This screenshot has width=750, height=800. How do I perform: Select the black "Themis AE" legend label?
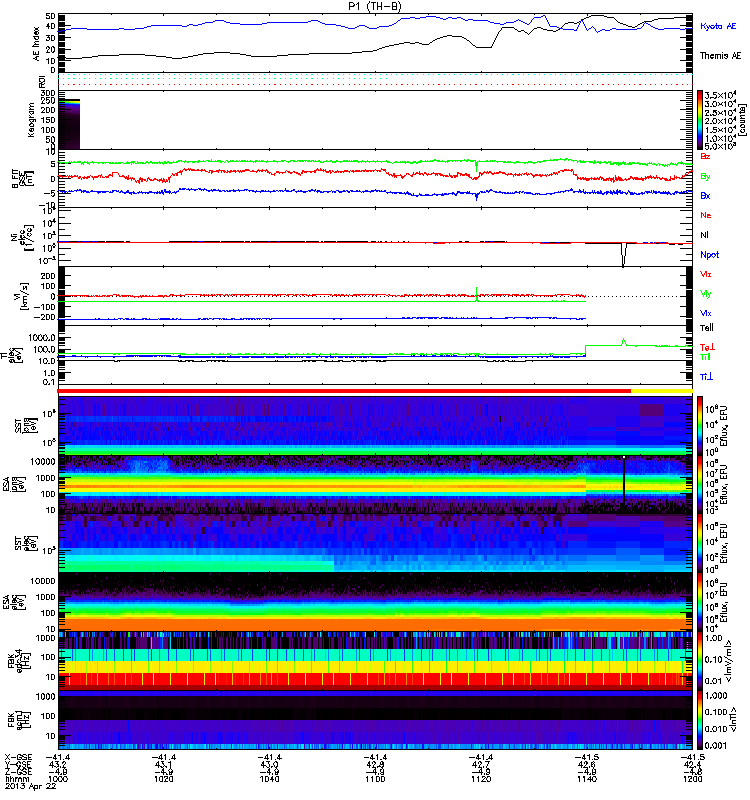(720, 56)
